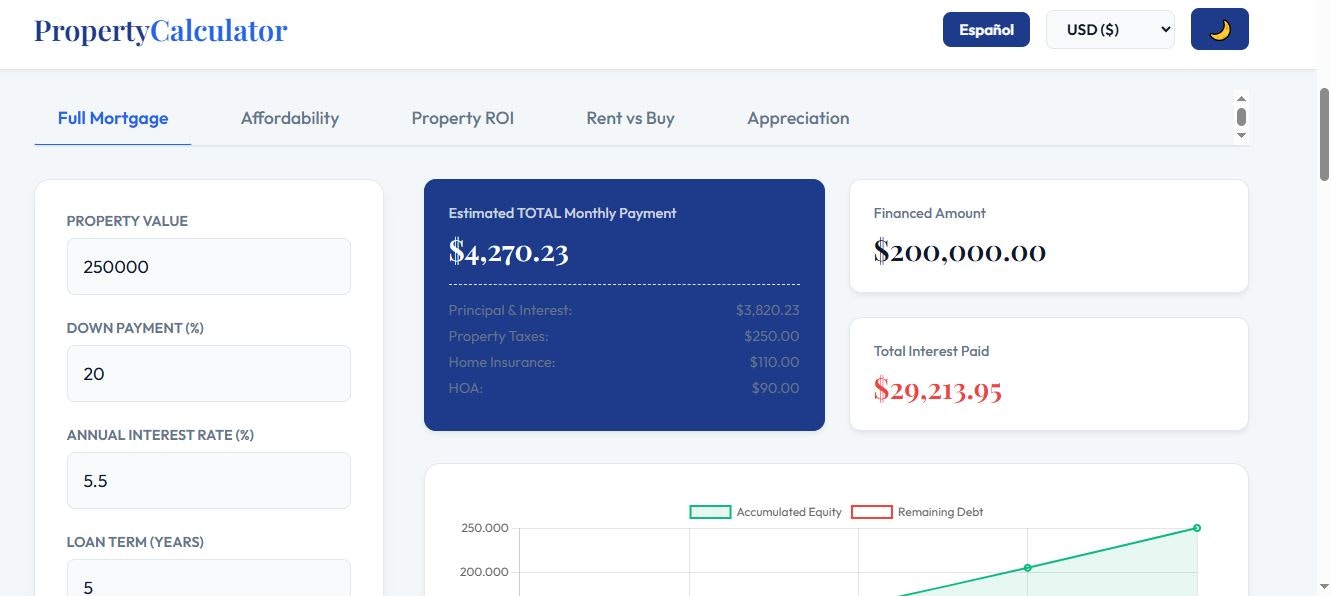Click the final data point on the equity chart
1331x596 pixels.
(x=1197, y=527)
